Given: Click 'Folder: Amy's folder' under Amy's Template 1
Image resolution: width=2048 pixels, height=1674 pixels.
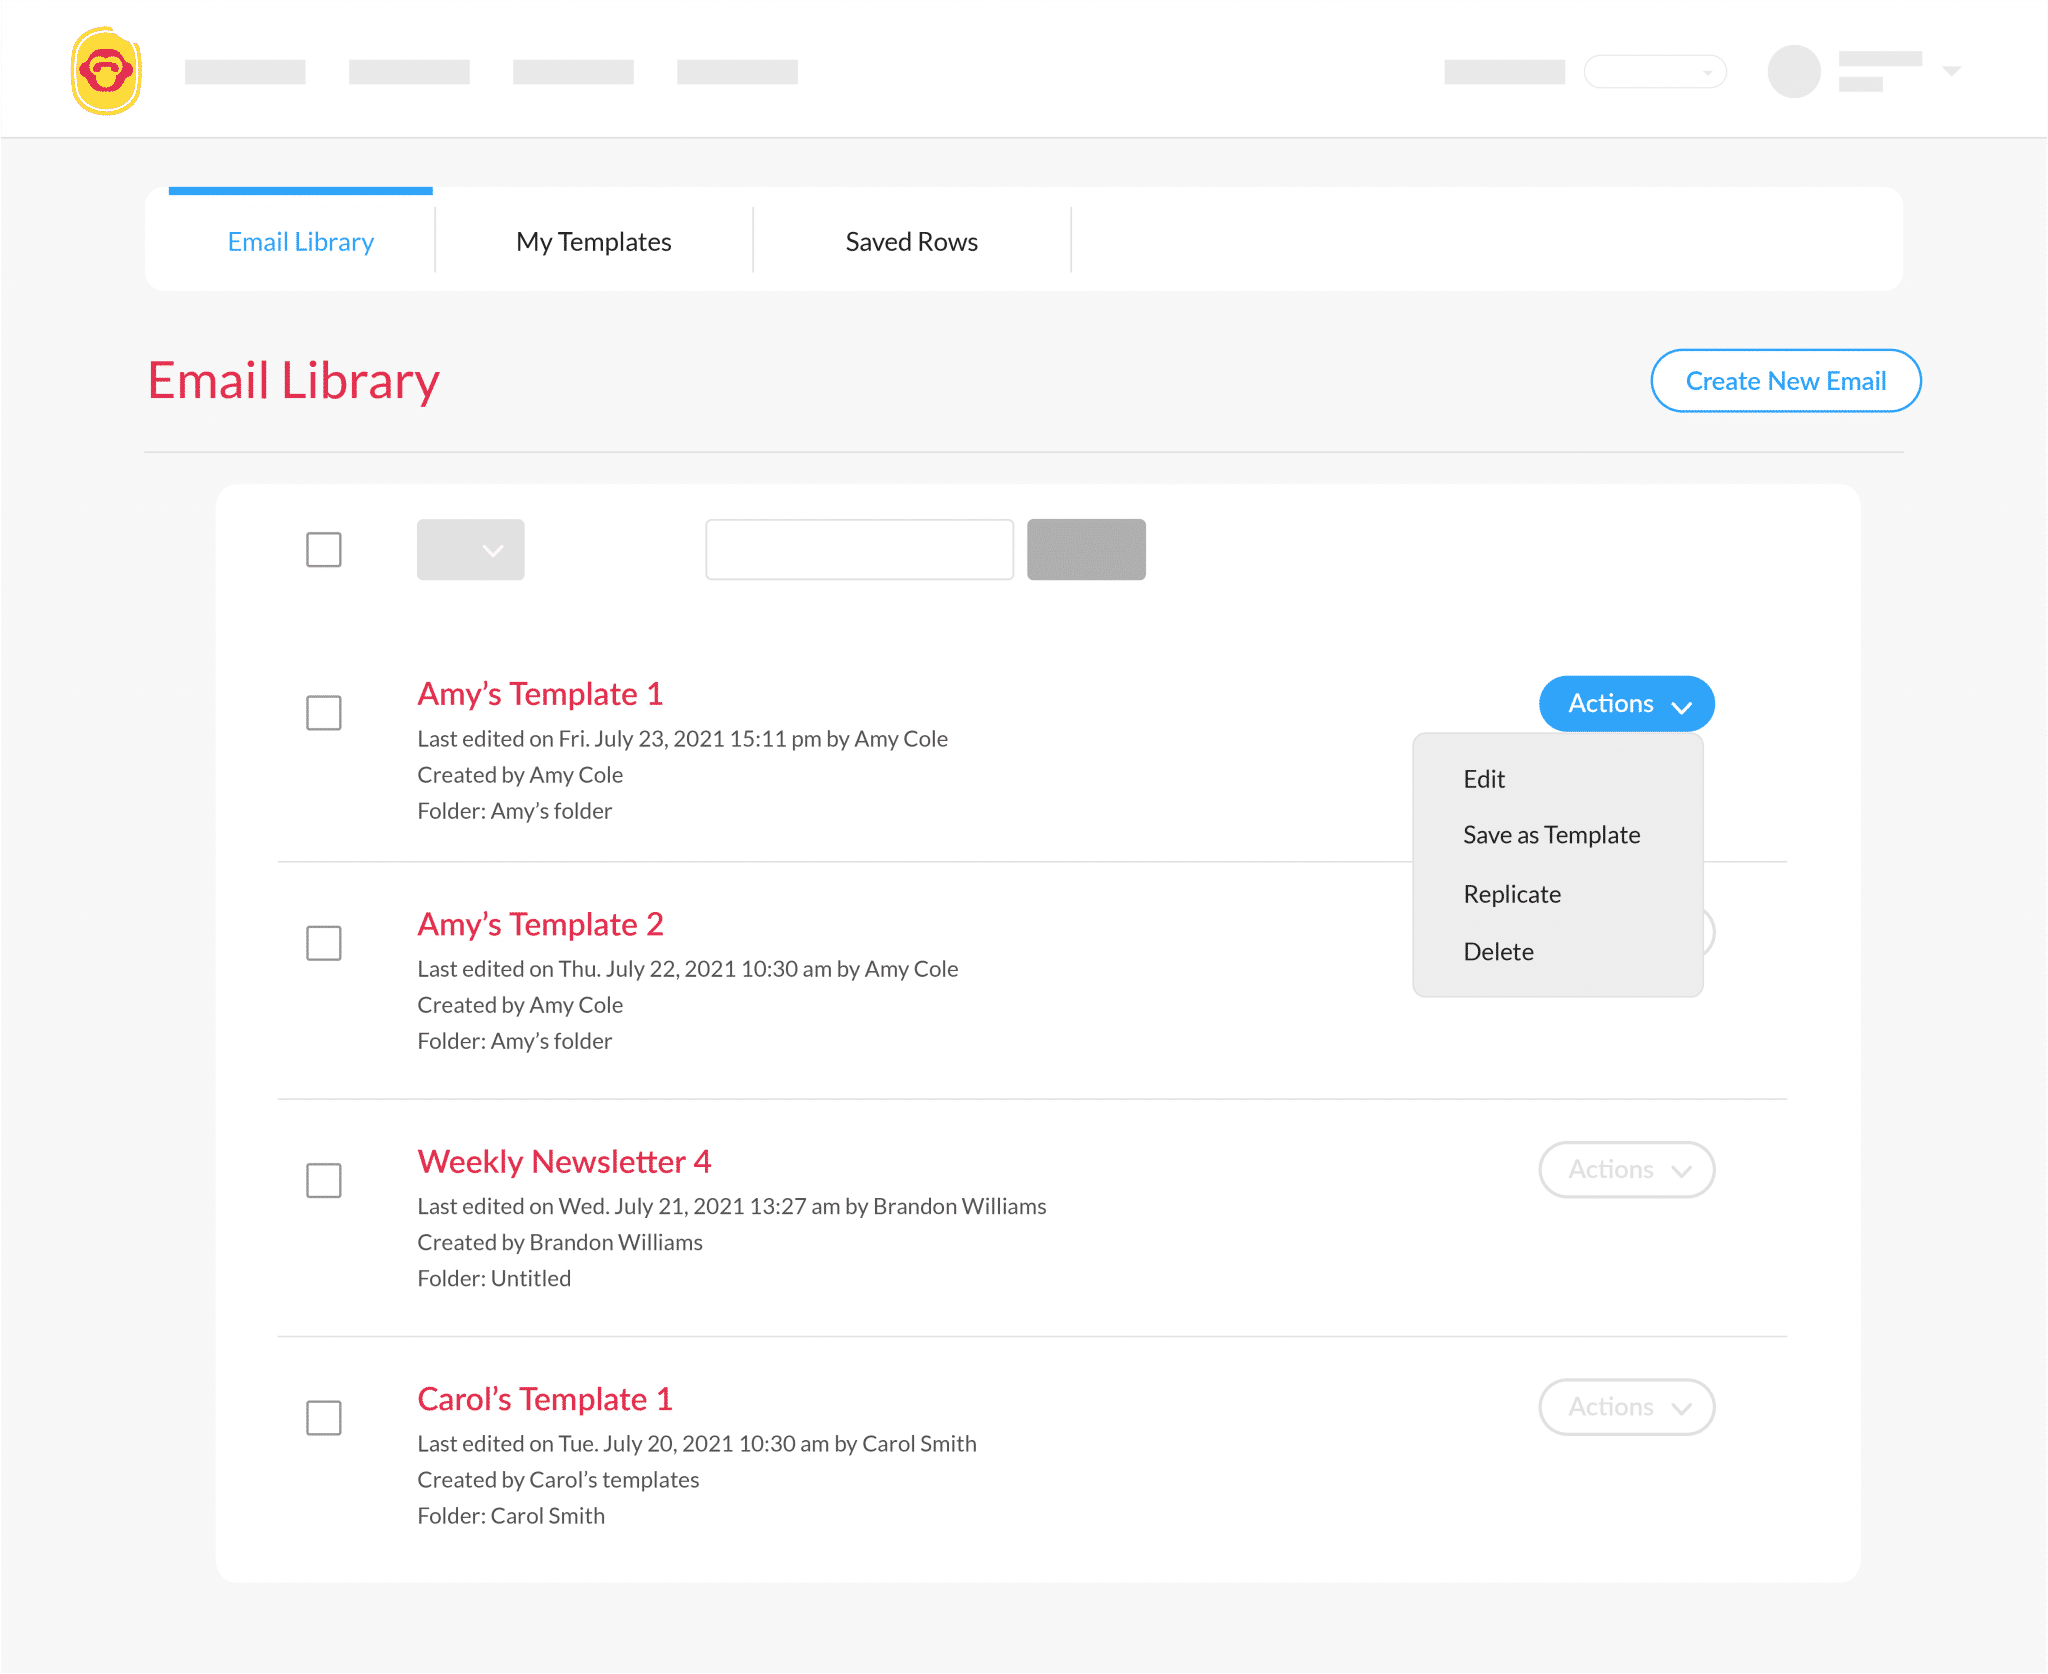Looking at the screenshot, I should click(x=514, y=811).
